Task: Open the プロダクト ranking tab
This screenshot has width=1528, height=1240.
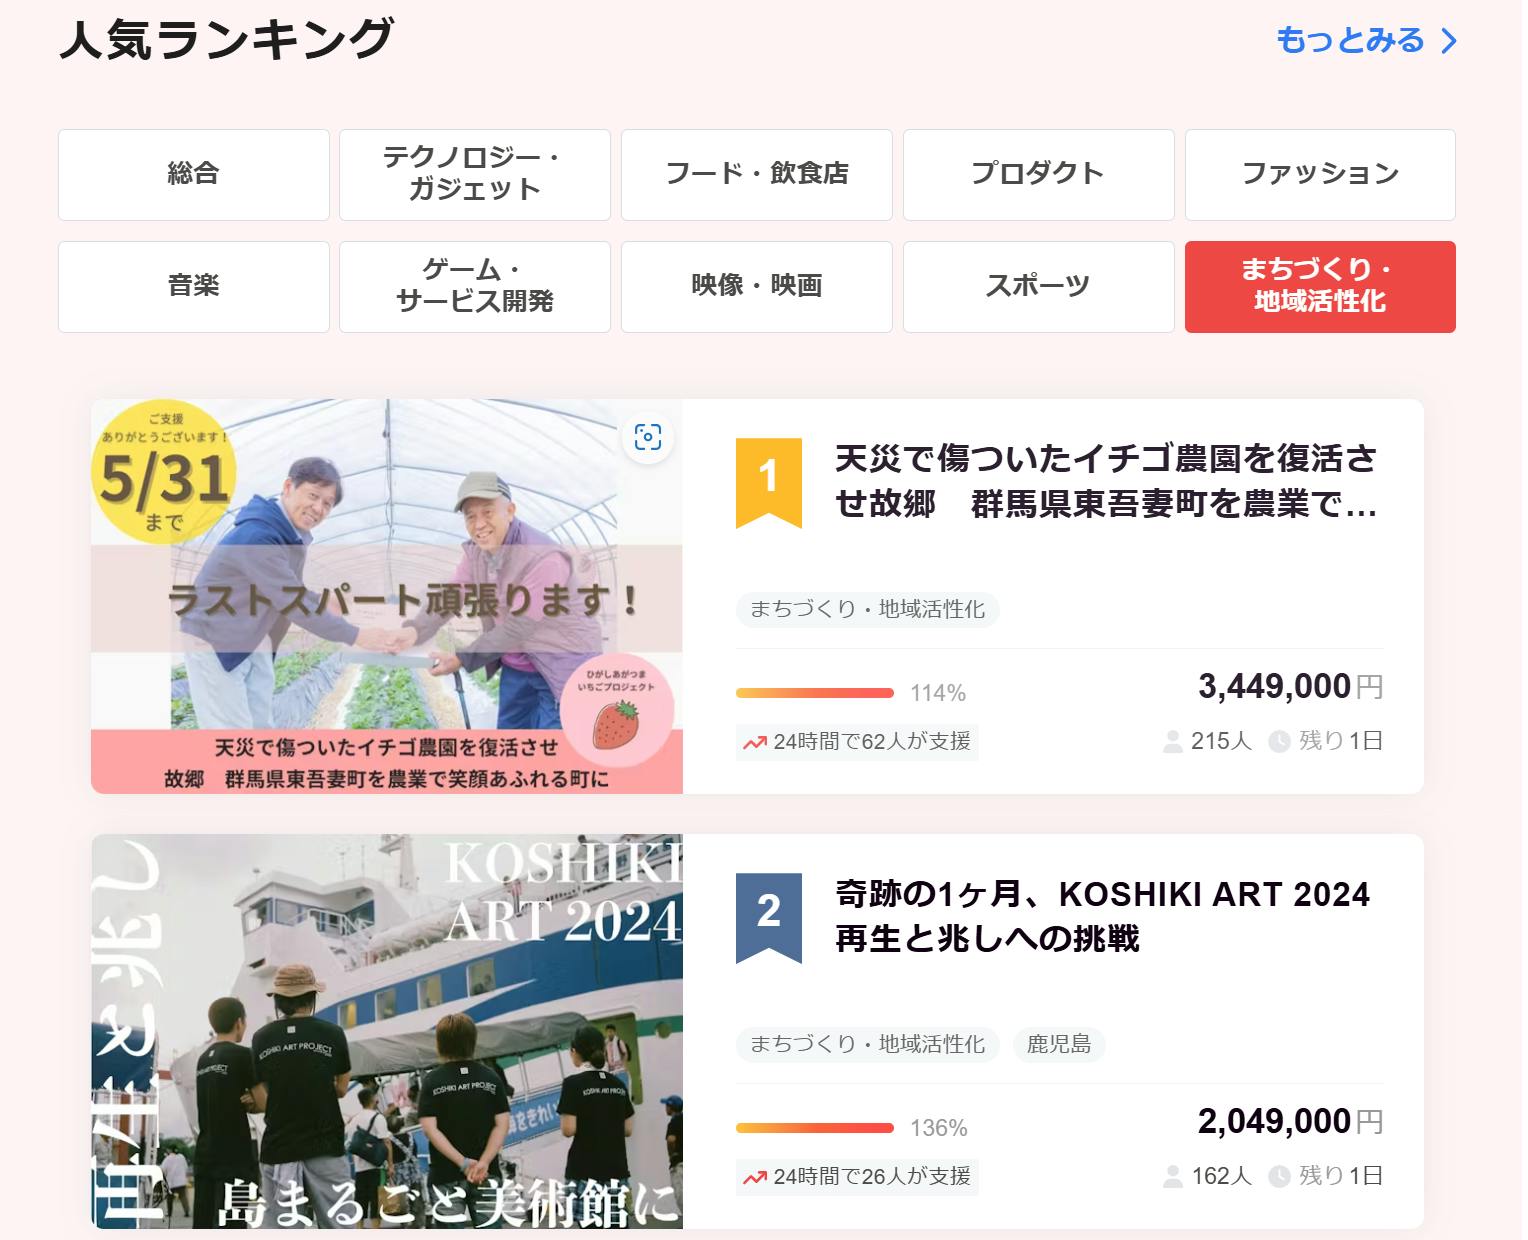Action: 1038,174
